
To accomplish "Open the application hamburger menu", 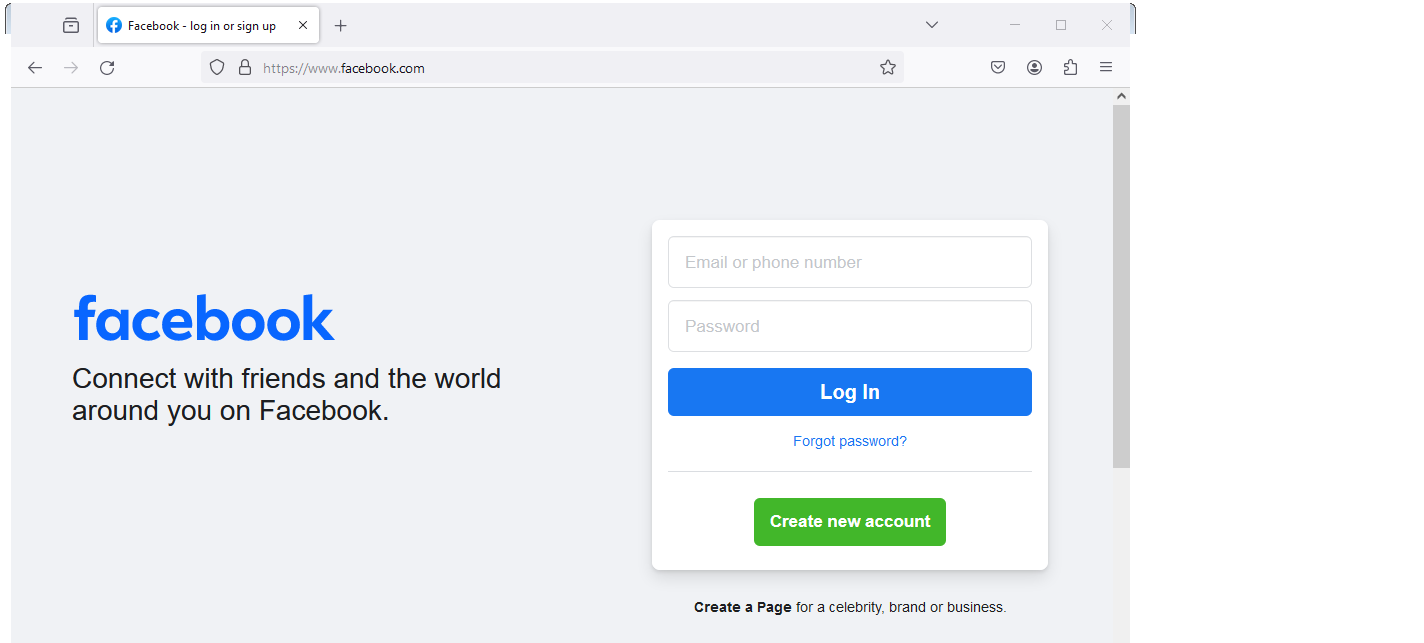I will 1106,68.
